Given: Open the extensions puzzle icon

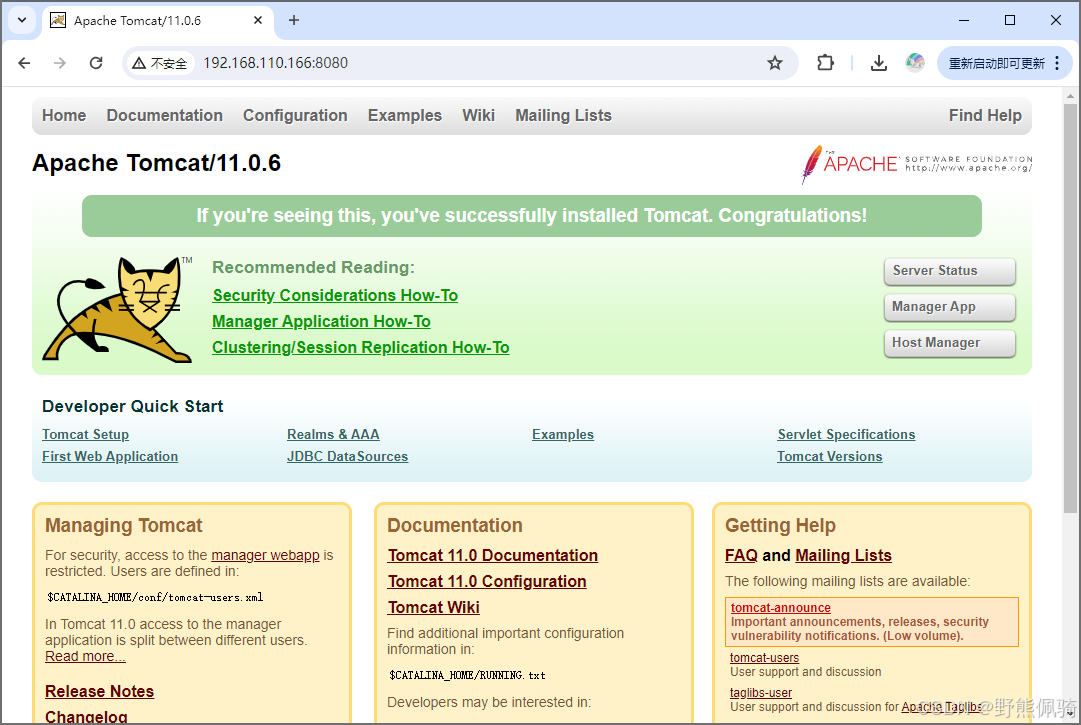Looking at the screenshot, I should pos(825,63).
